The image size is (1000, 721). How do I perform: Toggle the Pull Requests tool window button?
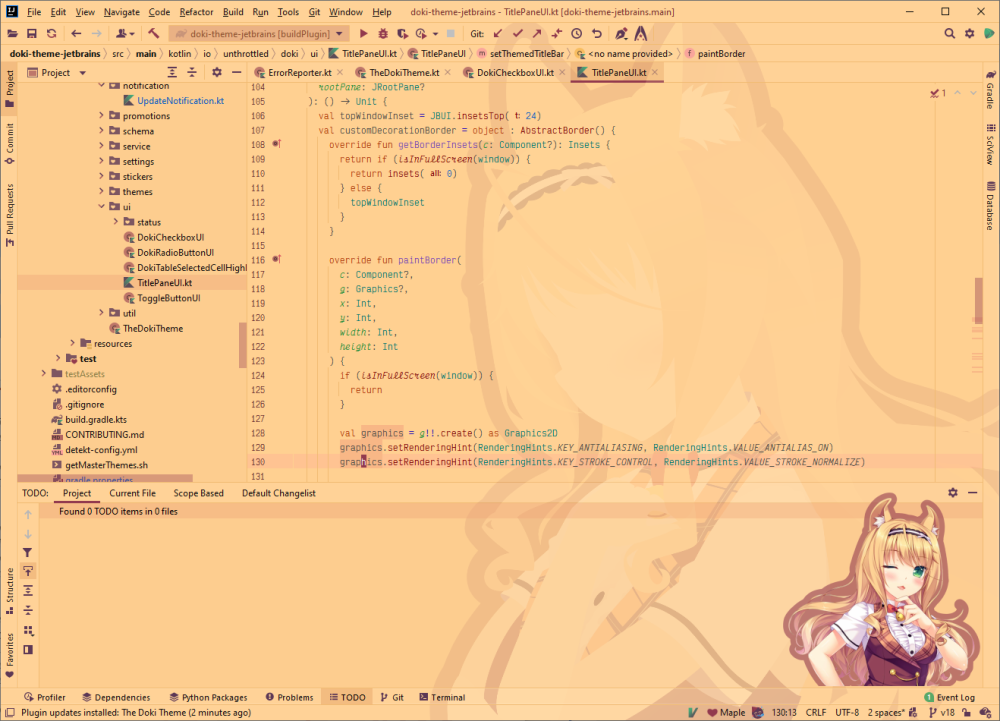click(x=10, y=215)
